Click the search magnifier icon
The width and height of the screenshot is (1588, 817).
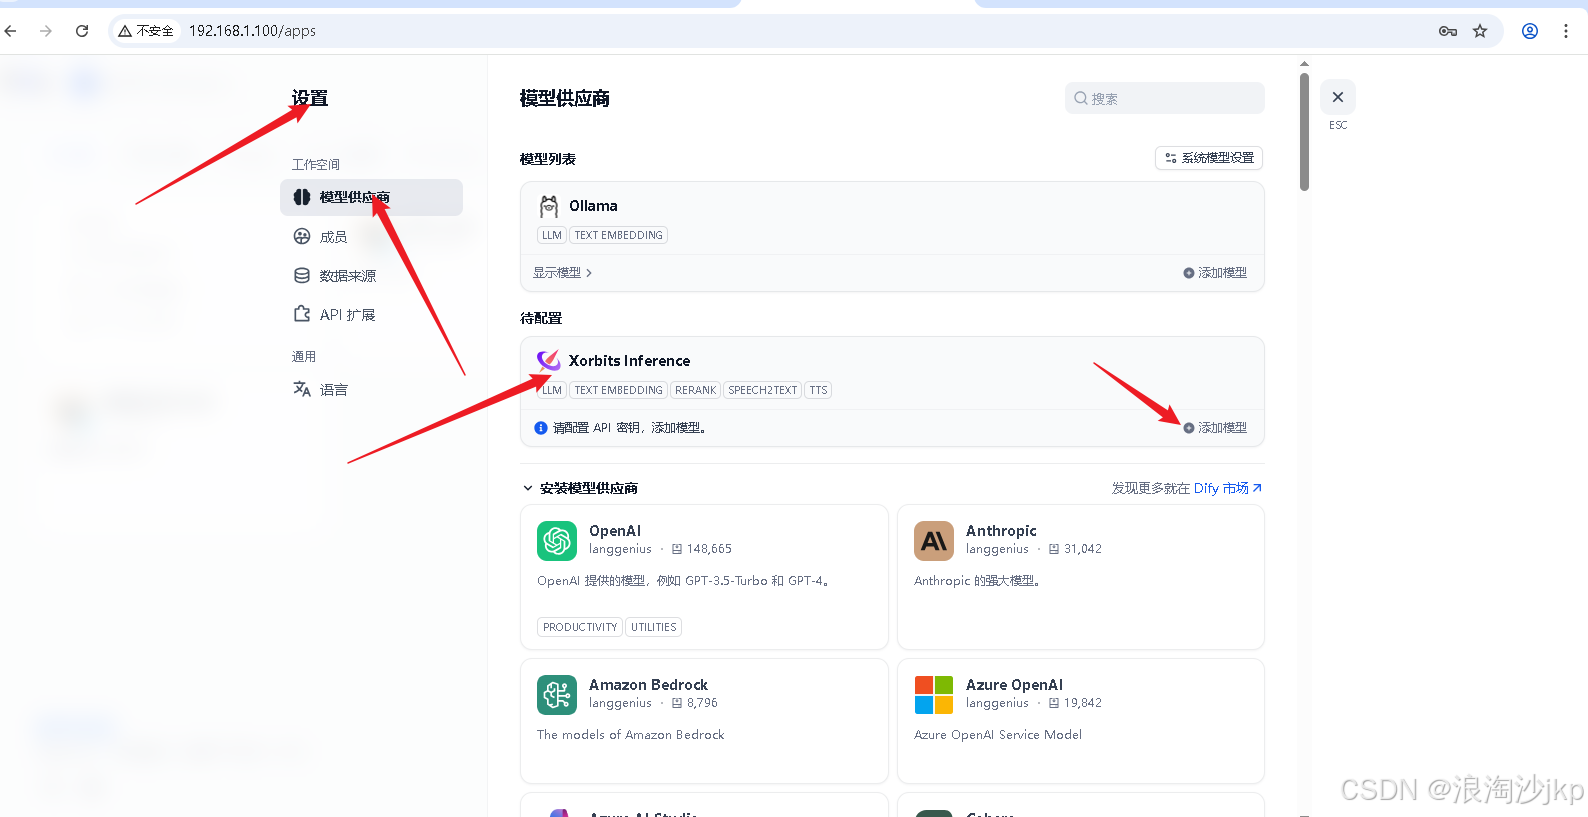pyautogui.click(x=1081, y=98)
